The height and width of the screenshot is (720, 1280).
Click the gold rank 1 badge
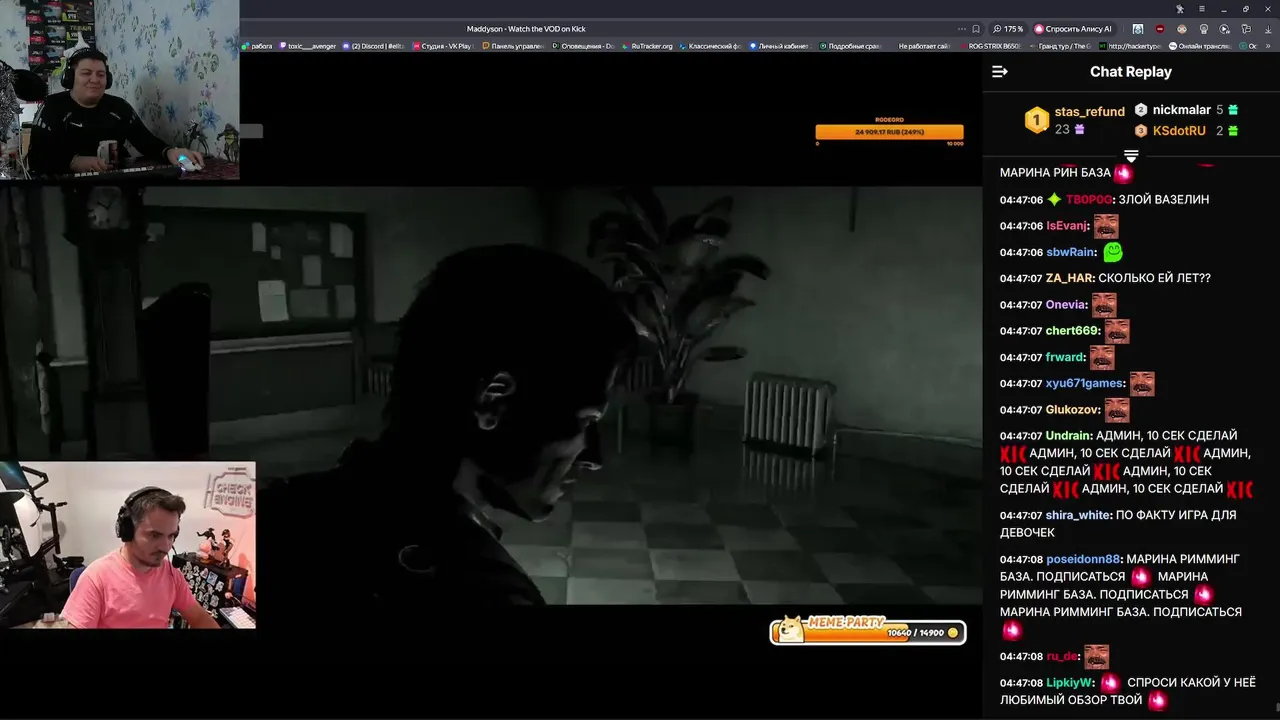[x=1037, y=120]
